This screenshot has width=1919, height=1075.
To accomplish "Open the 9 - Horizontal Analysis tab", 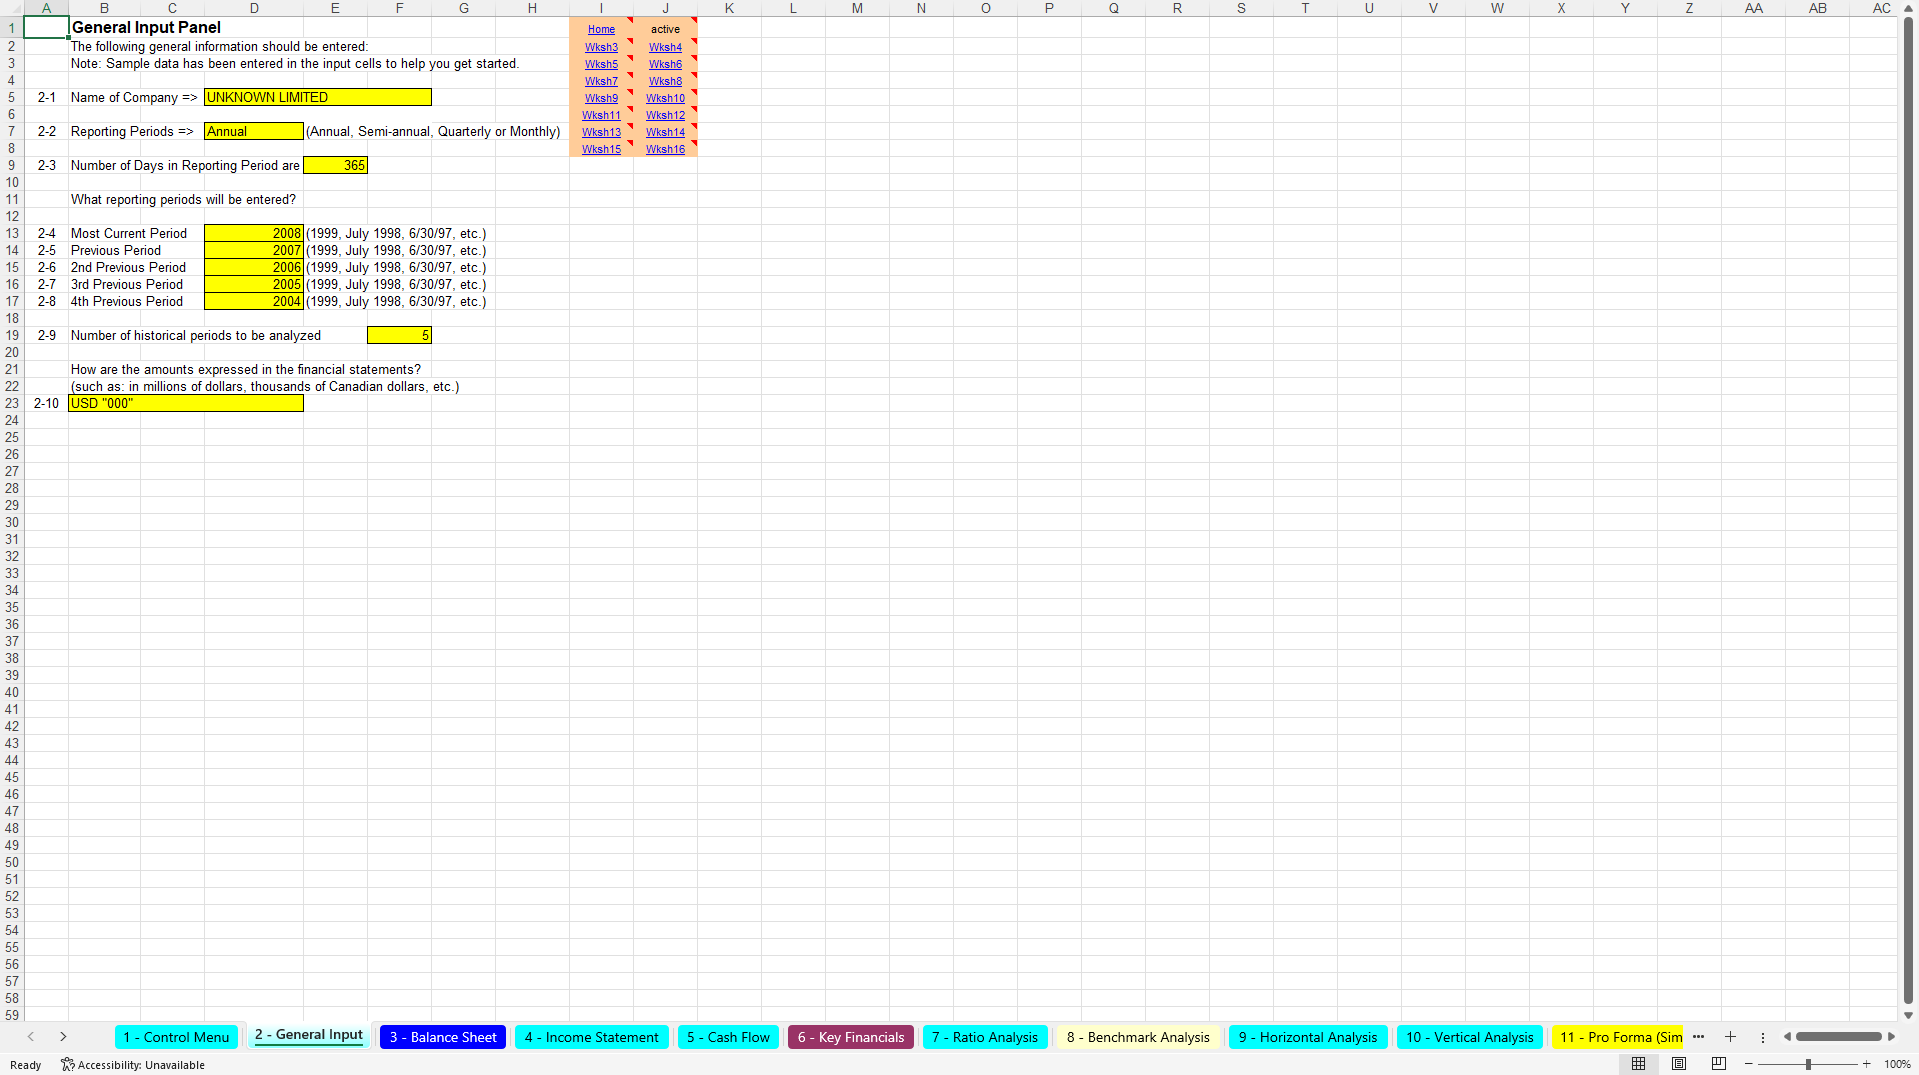I will click(1308, 1037).
